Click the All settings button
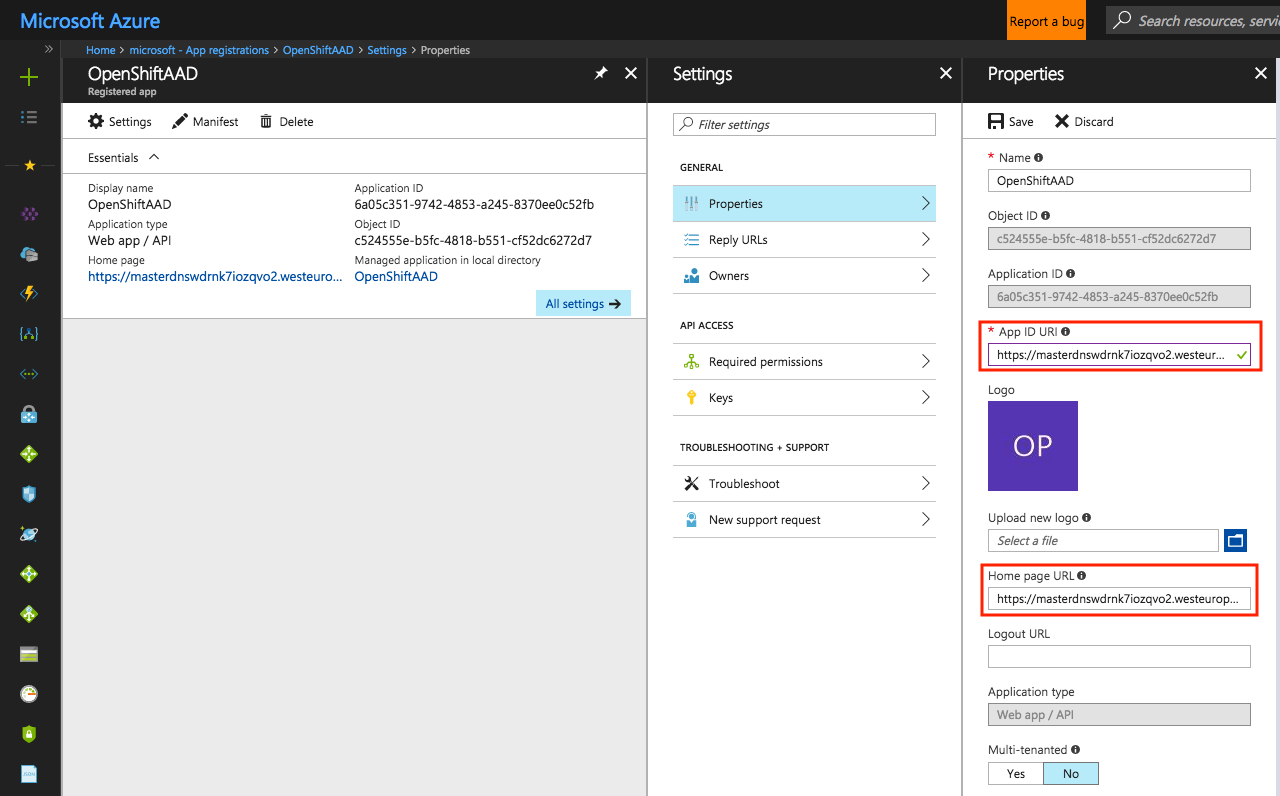 click(583, 304)
